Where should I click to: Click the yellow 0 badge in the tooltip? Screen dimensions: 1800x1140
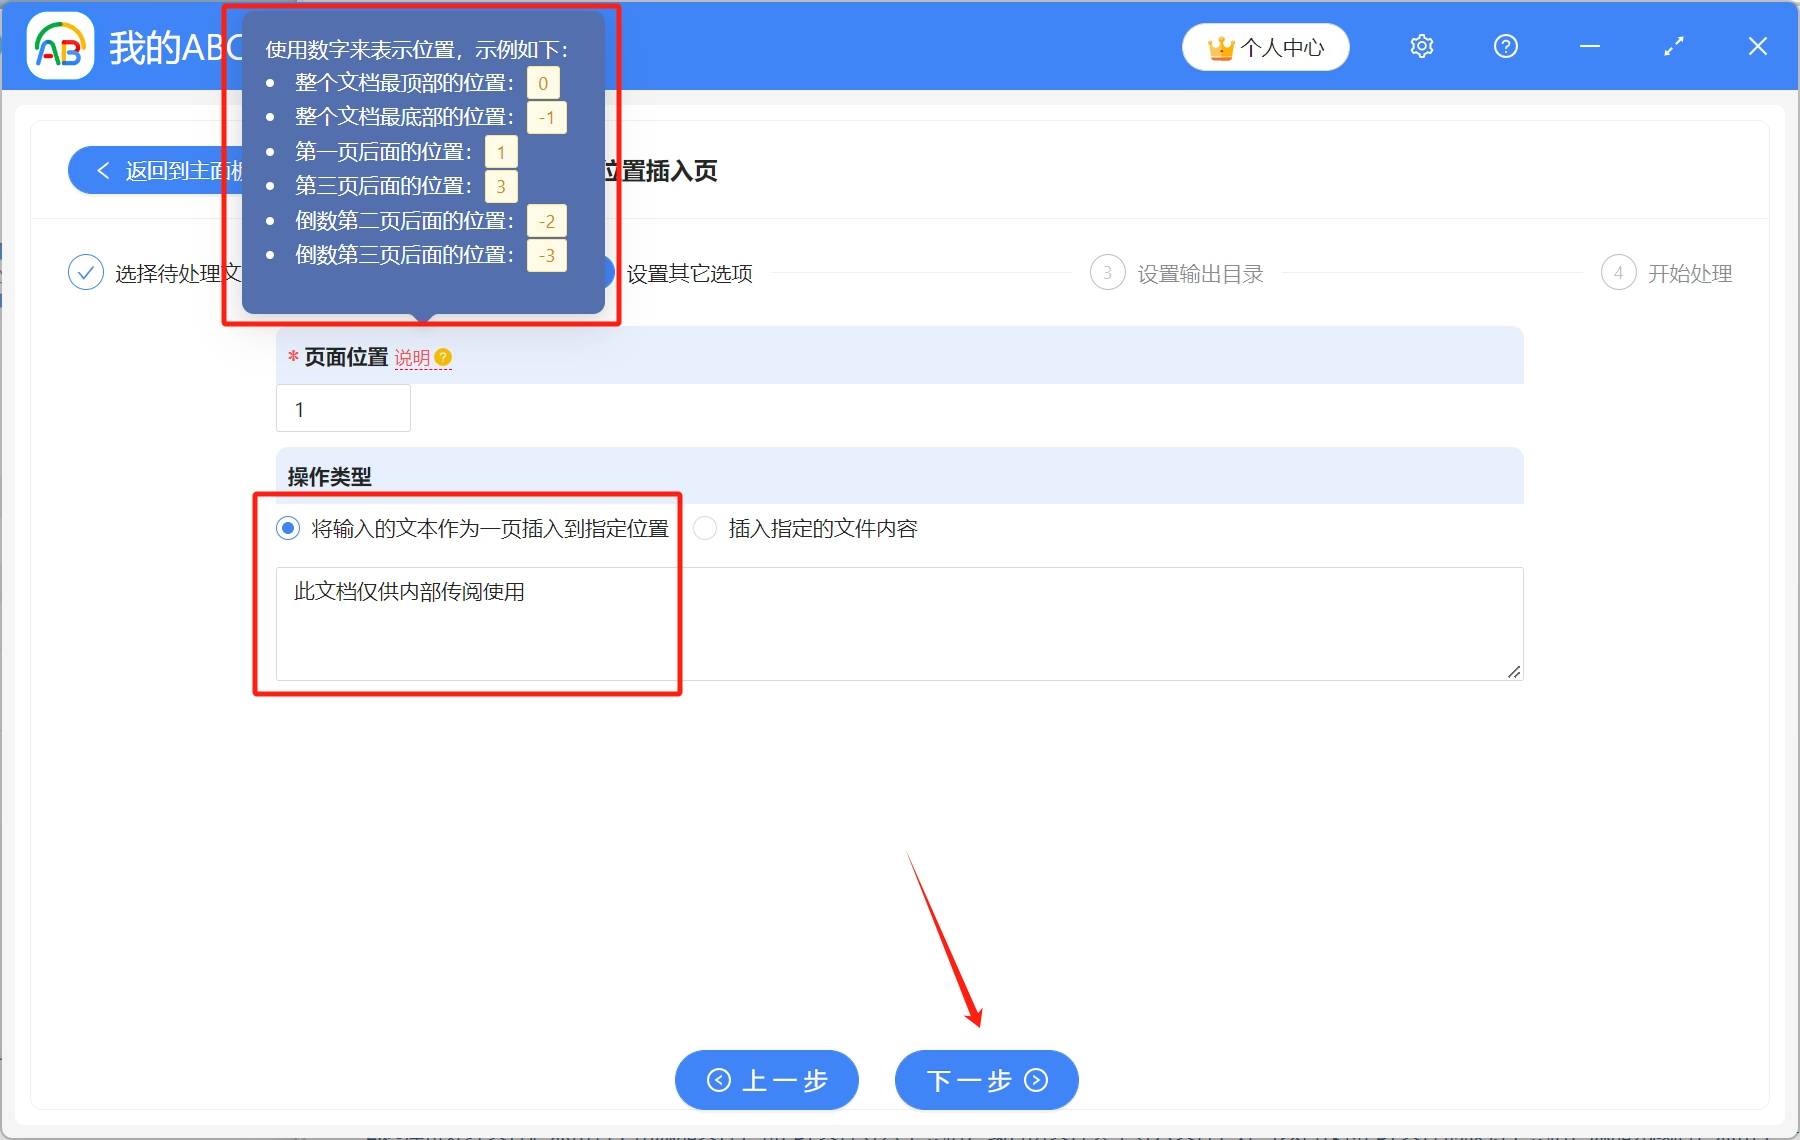click(542, 83)
